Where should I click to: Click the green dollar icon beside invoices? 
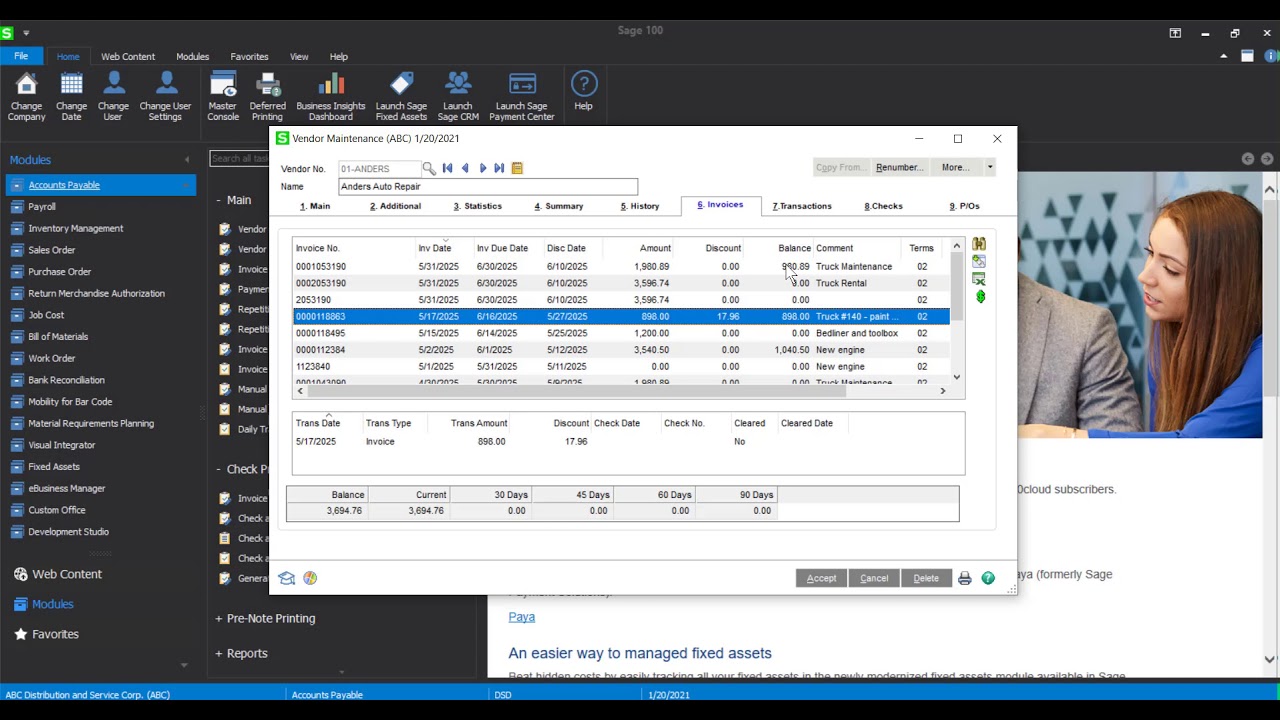(x=980, y=297)
